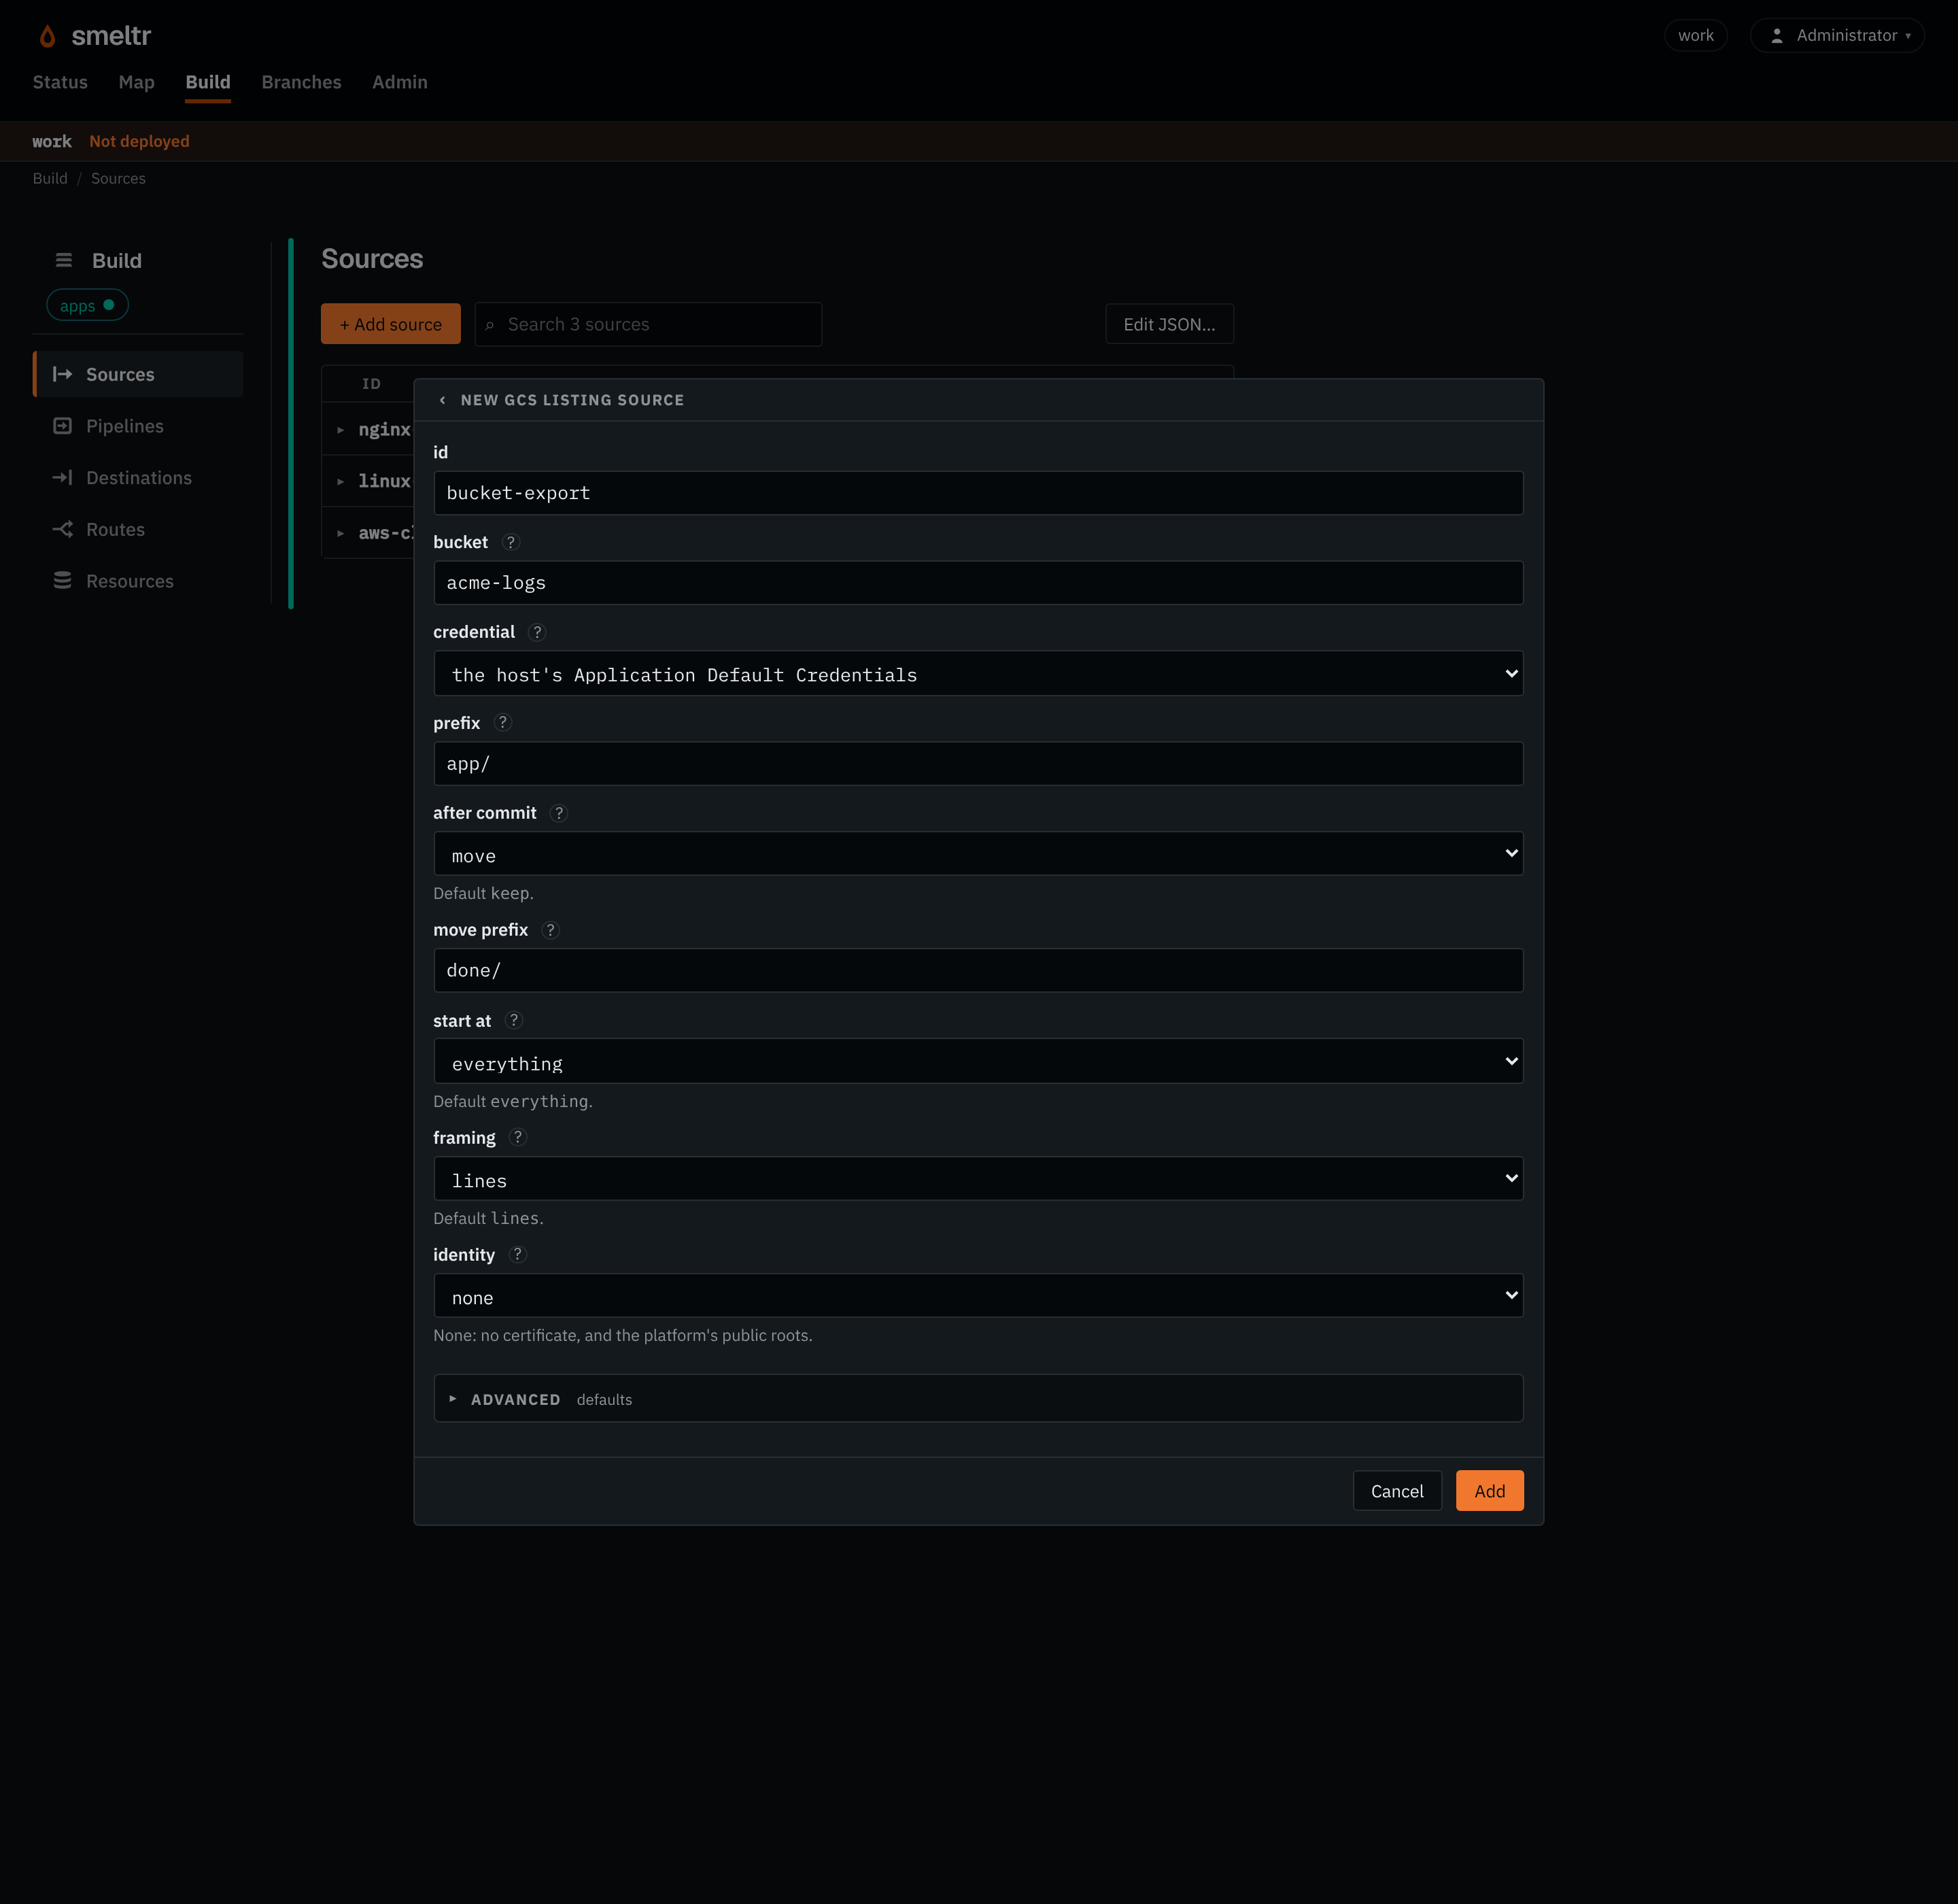Switch to the Admin tab
Image resolution: width=1958 pixels, height=1904 pixels.
click(x=399, y=82)
